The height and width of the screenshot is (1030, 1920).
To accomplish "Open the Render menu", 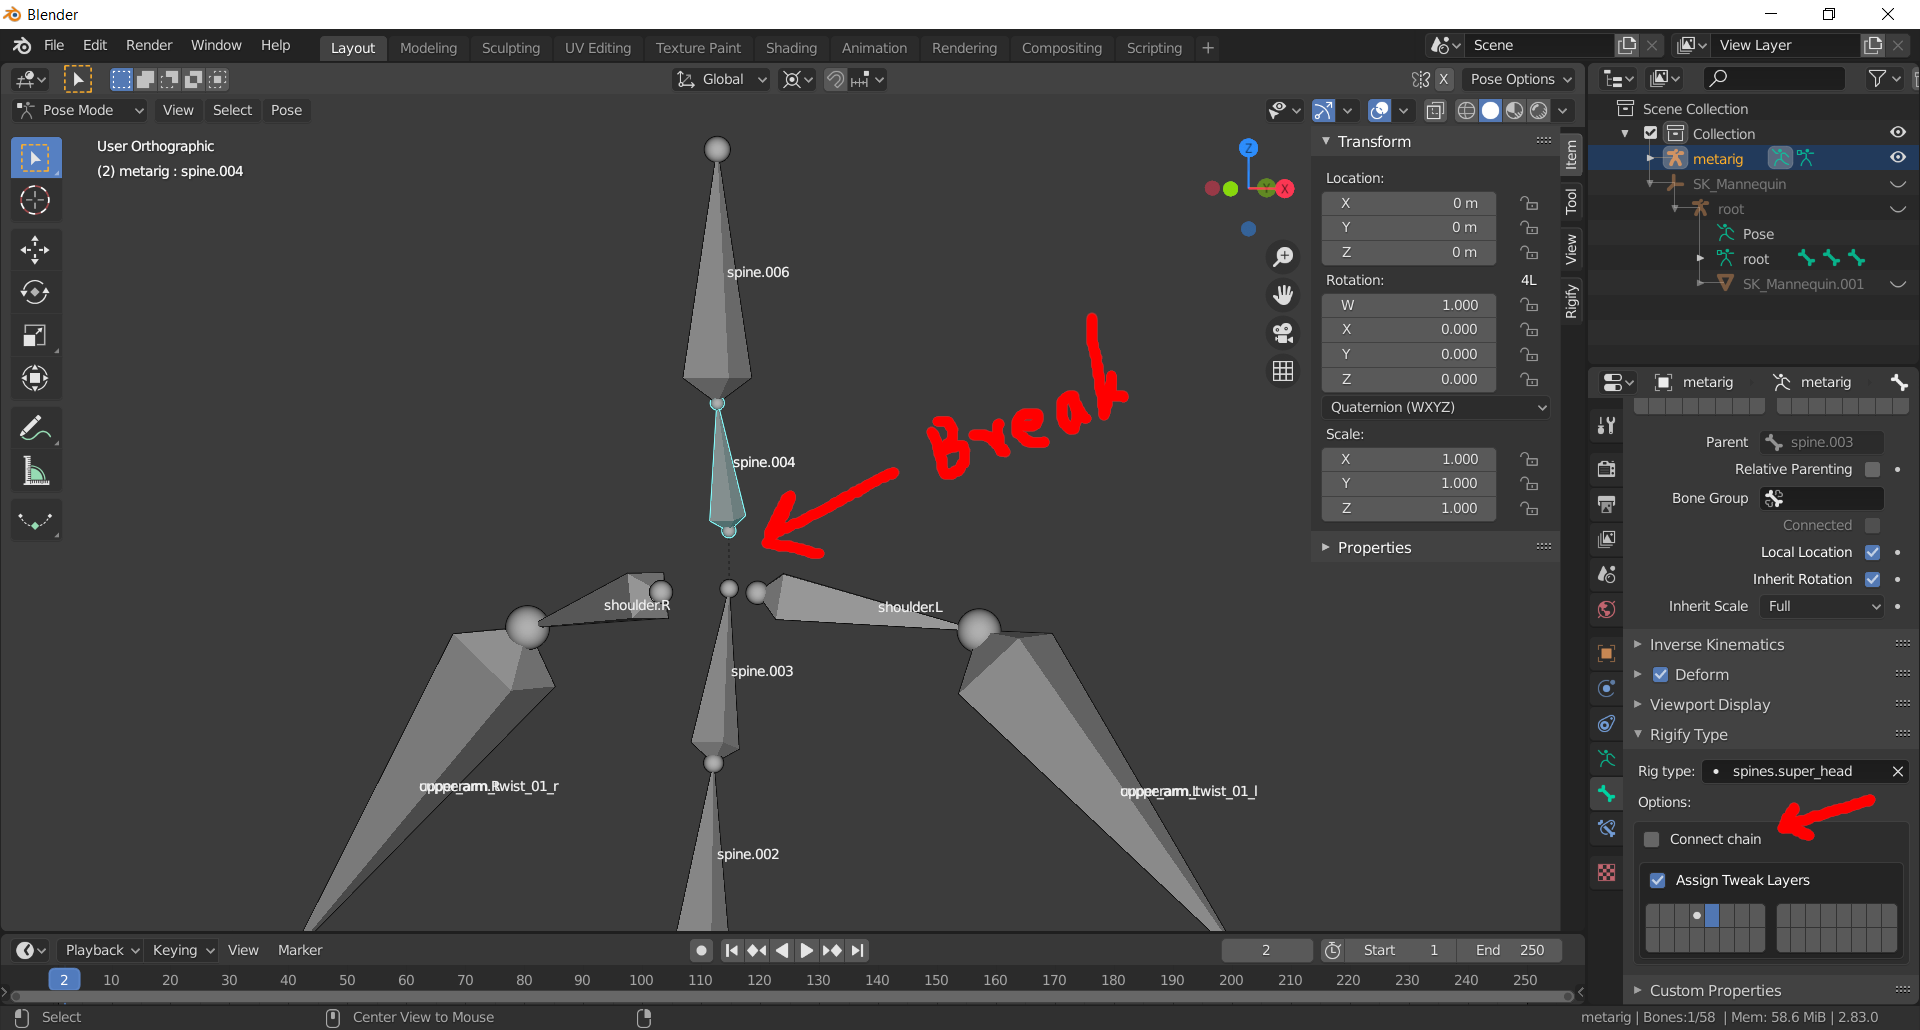I will [x=149, y=46].
